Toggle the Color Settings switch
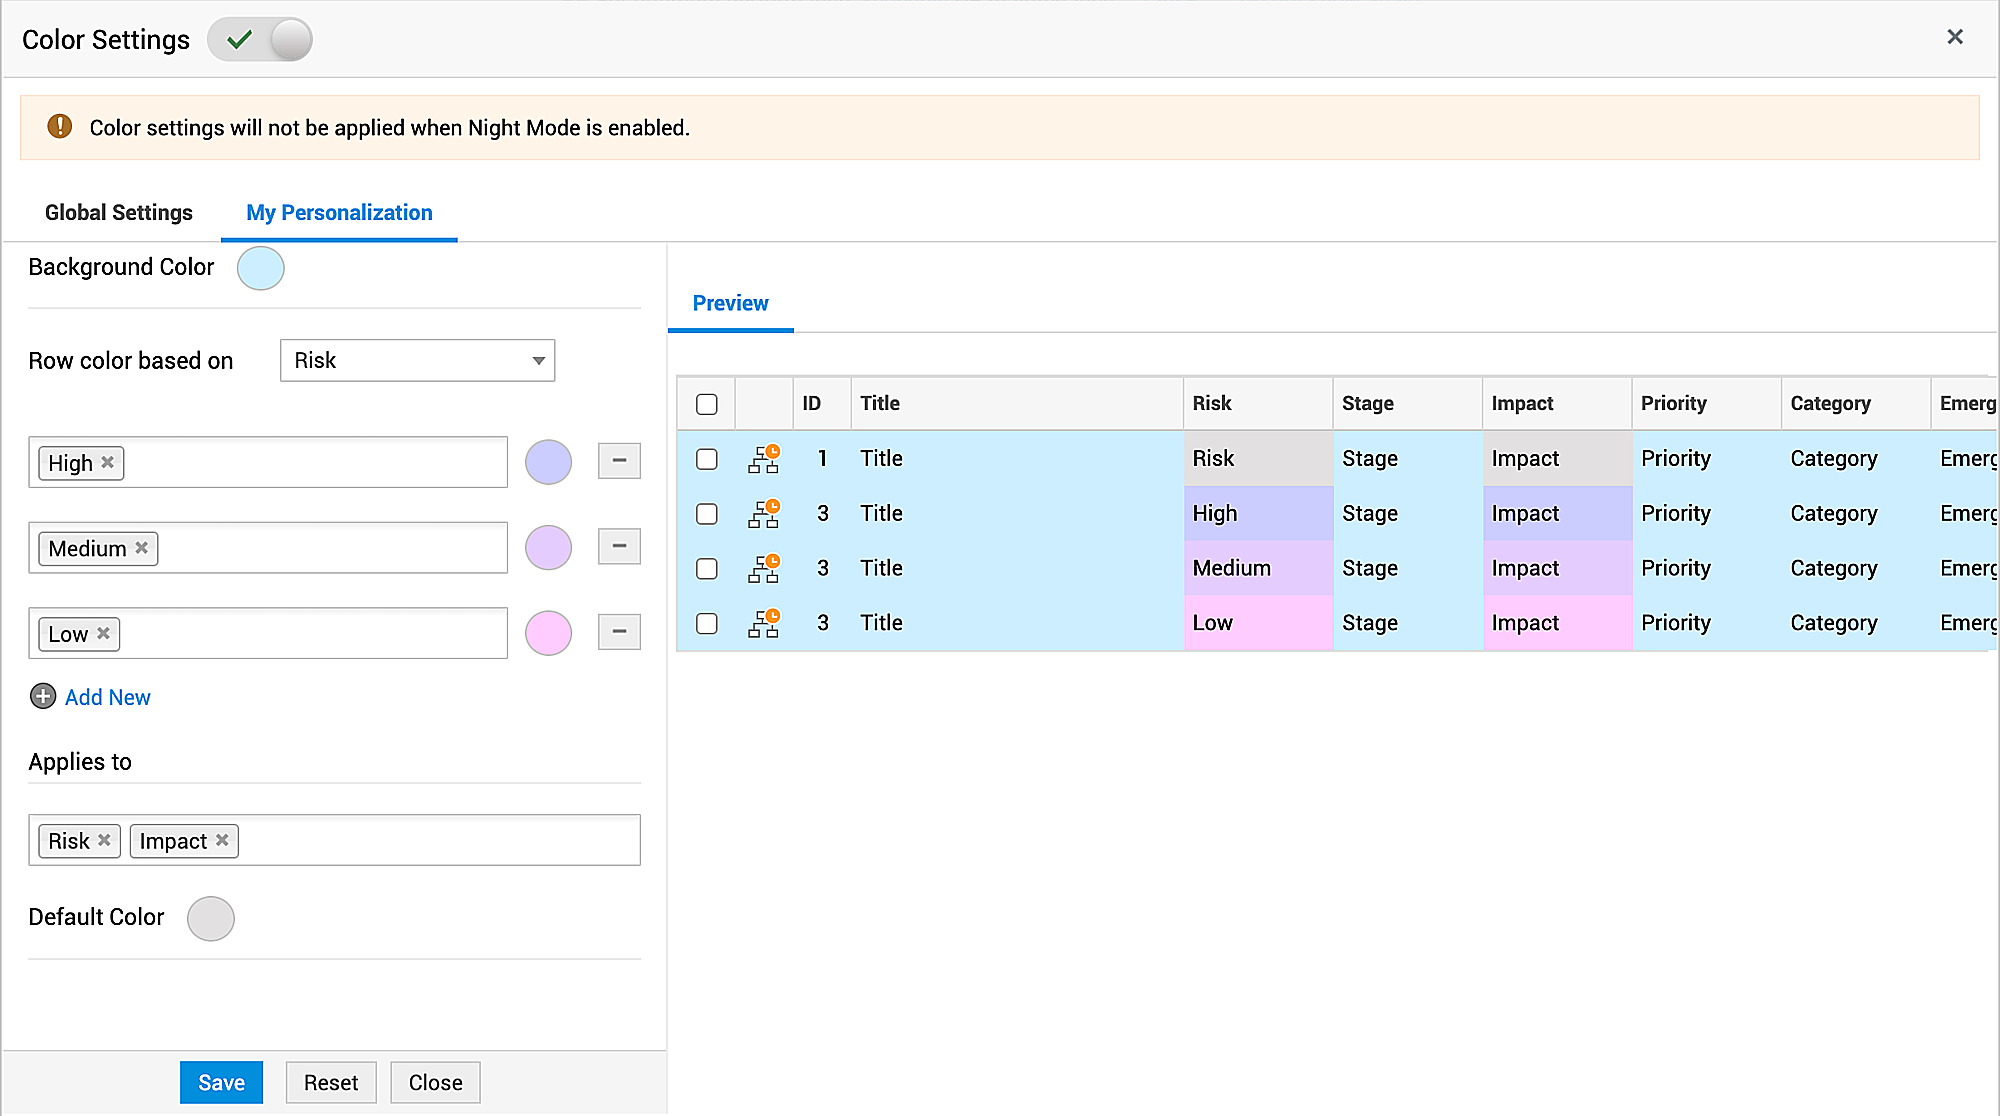 (260, 40)
